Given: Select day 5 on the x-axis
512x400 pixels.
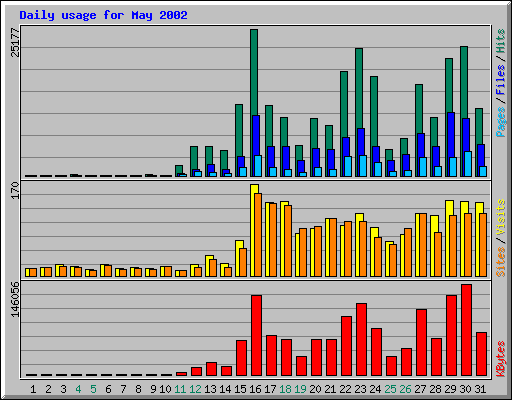Looking at the screenshot, I should click(x=93, y=389).
